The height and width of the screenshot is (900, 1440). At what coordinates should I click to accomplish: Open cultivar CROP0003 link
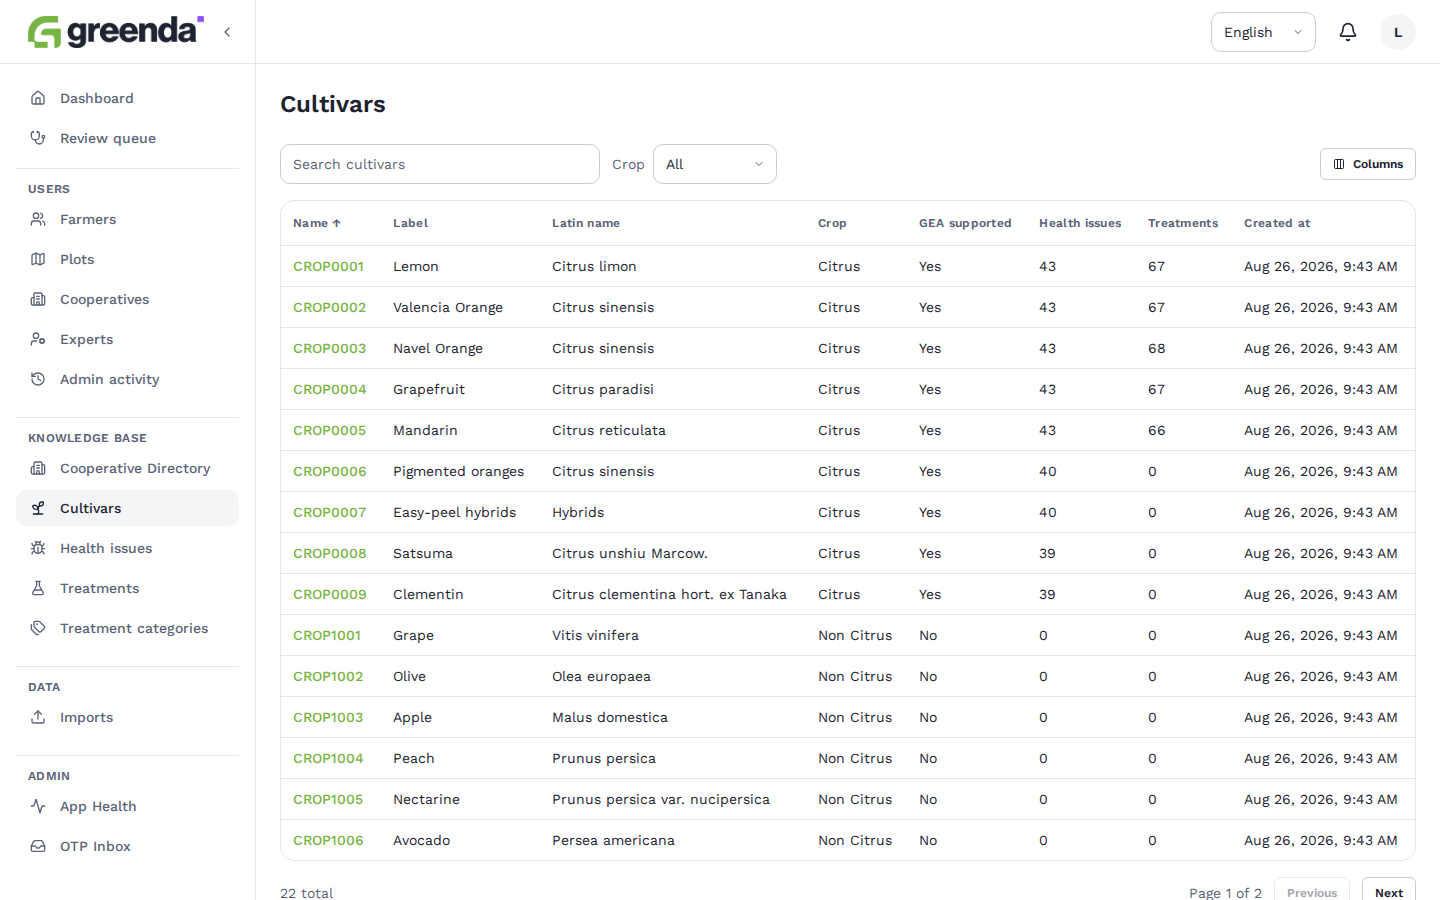pyautogui.click(x=330, y=348)
